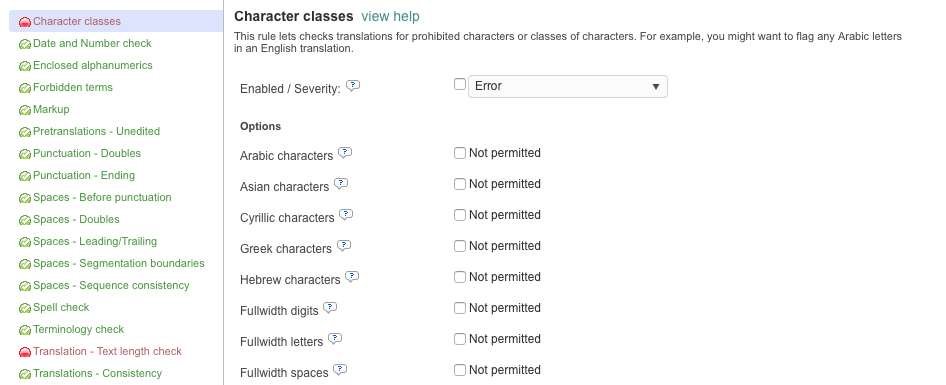Click help bubble icon beside Arabic characters

pyautogui.click(x=344, y=153)
